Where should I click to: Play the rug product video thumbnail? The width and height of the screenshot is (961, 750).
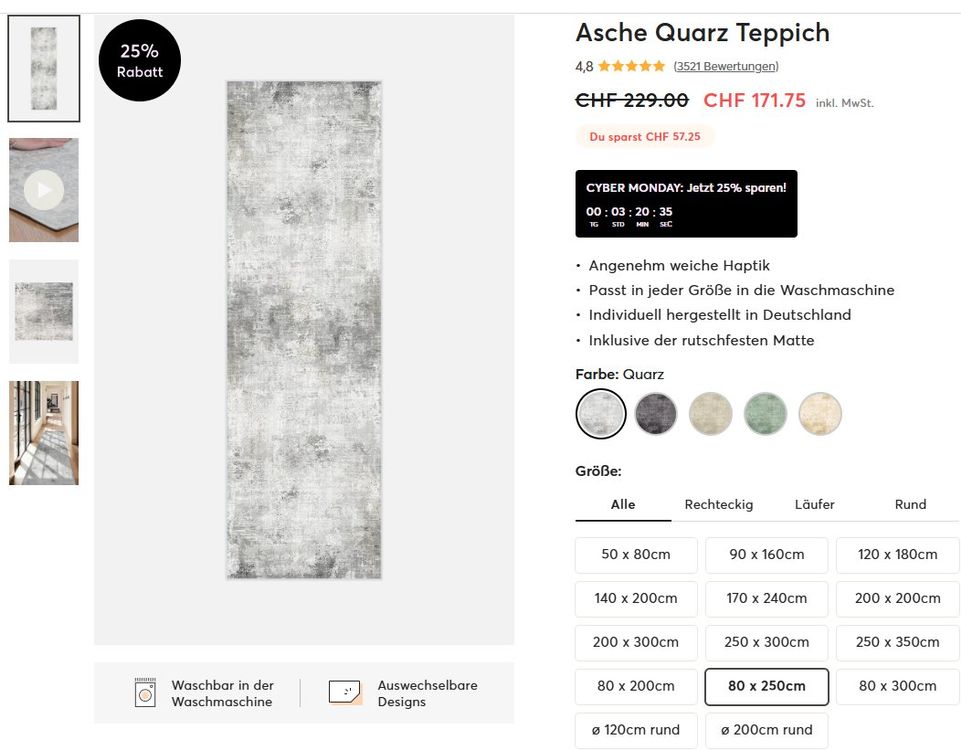coord(44,190)
